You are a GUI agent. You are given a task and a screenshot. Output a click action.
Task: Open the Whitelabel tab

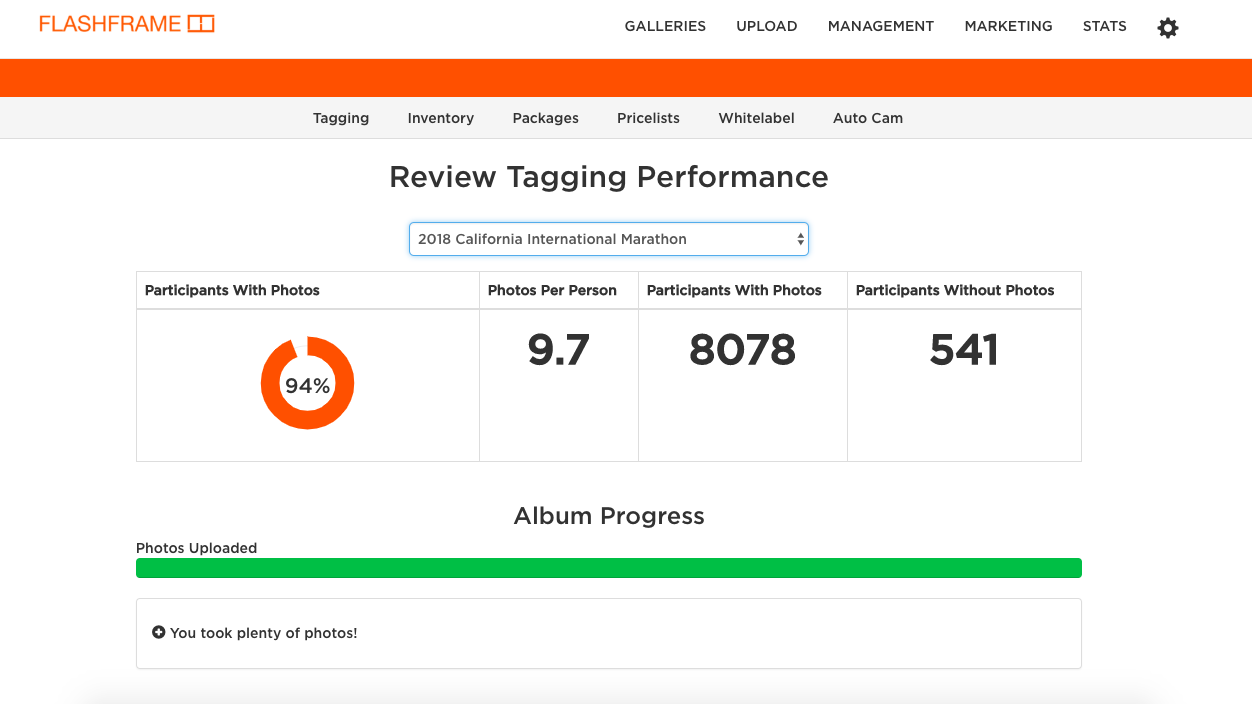point(756,118)
